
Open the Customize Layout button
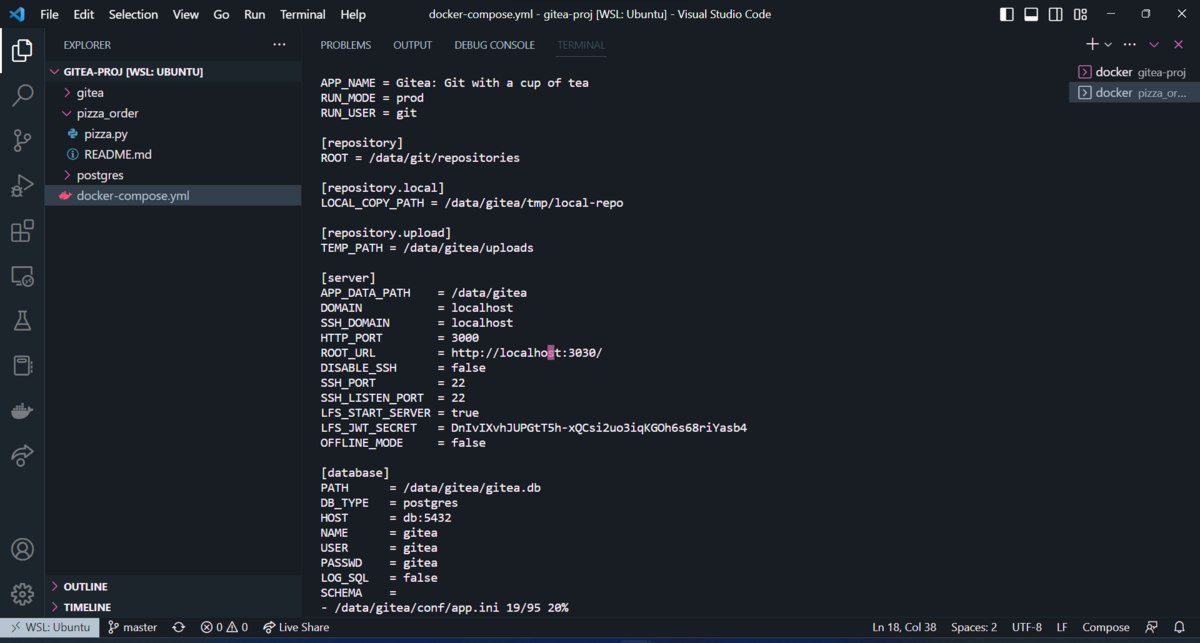pos(1080,14)
